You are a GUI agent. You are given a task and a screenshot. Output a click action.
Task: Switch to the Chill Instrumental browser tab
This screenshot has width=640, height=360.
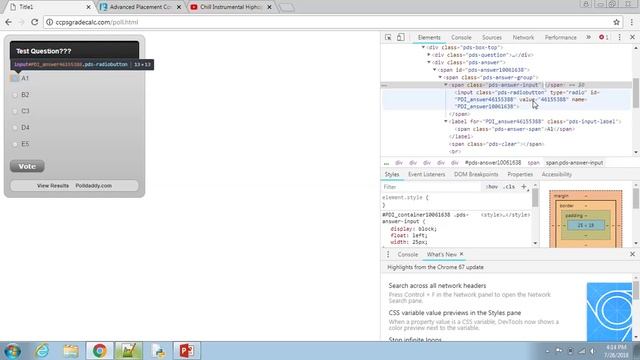[x=230, y=7]
